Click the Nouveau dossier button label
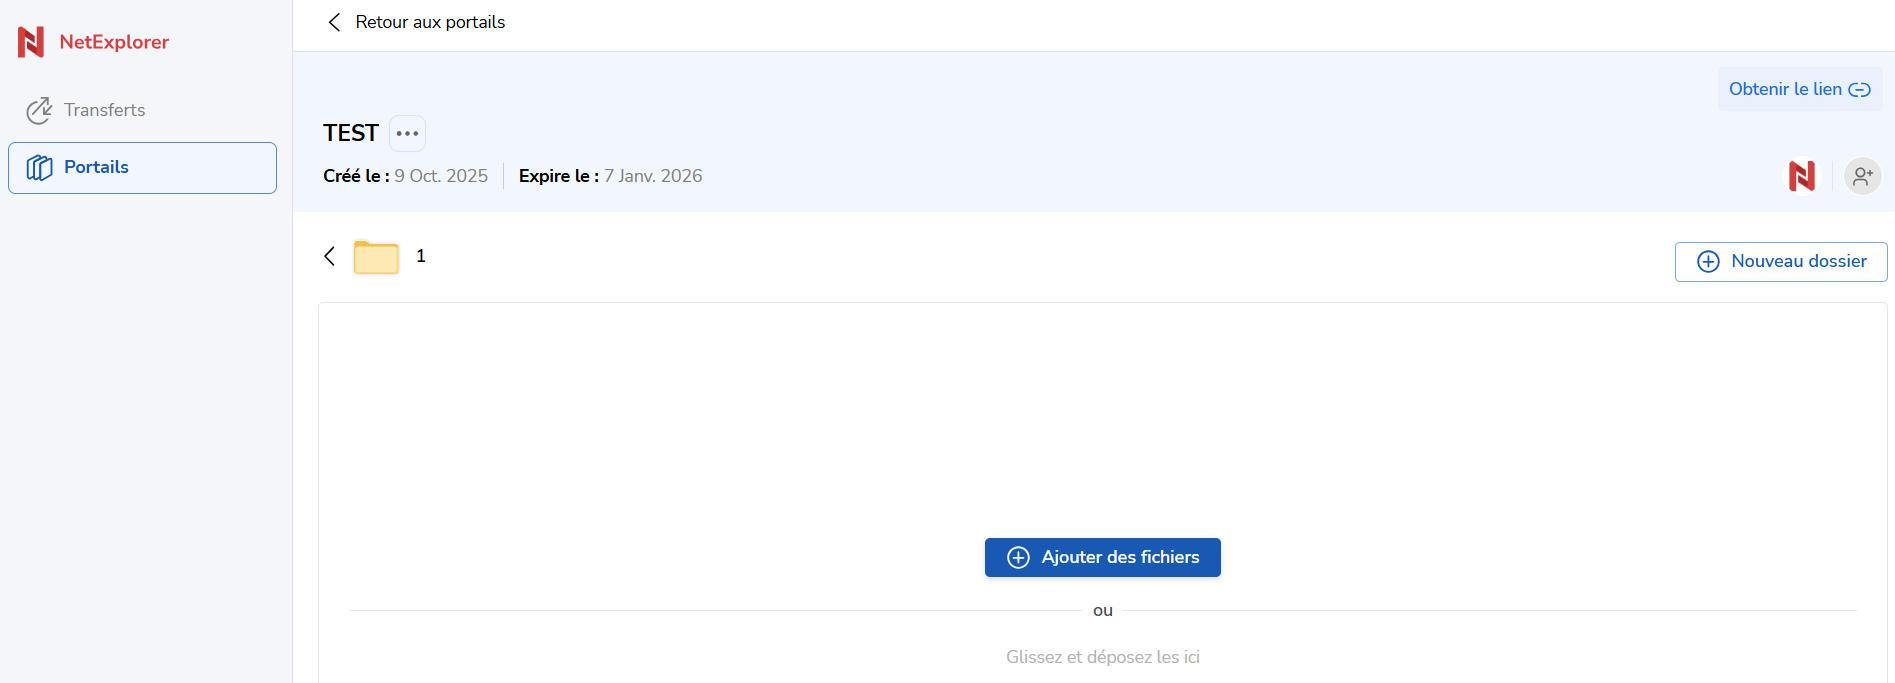The height and width of the screenshot is (683, 1895). (1798, 261)
